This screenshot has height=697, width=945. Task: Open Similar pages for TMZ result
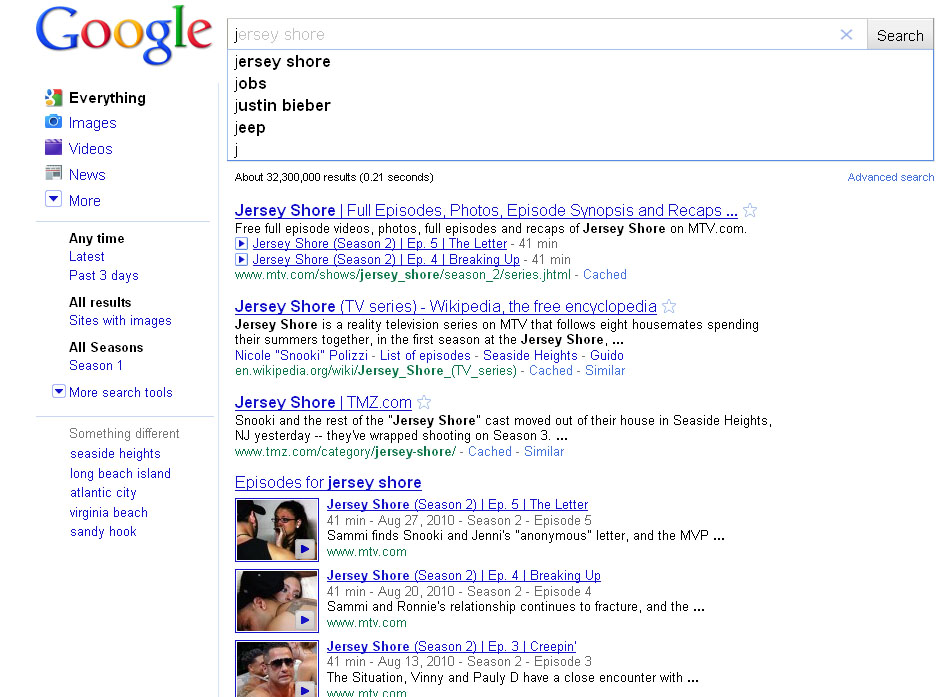544,451
